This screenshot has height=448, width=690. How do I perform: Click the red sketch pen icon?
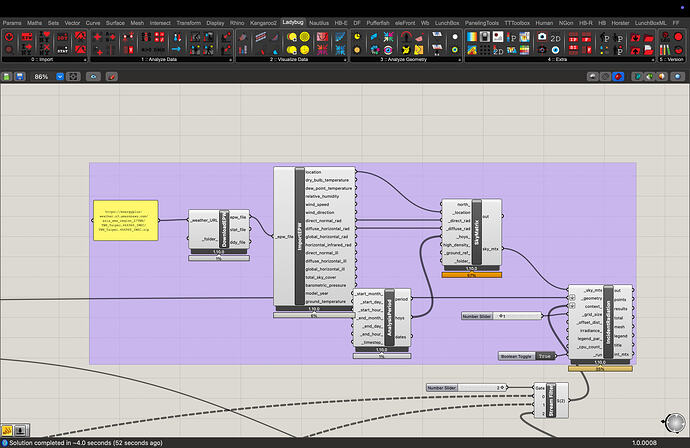[x=112, y=77]
